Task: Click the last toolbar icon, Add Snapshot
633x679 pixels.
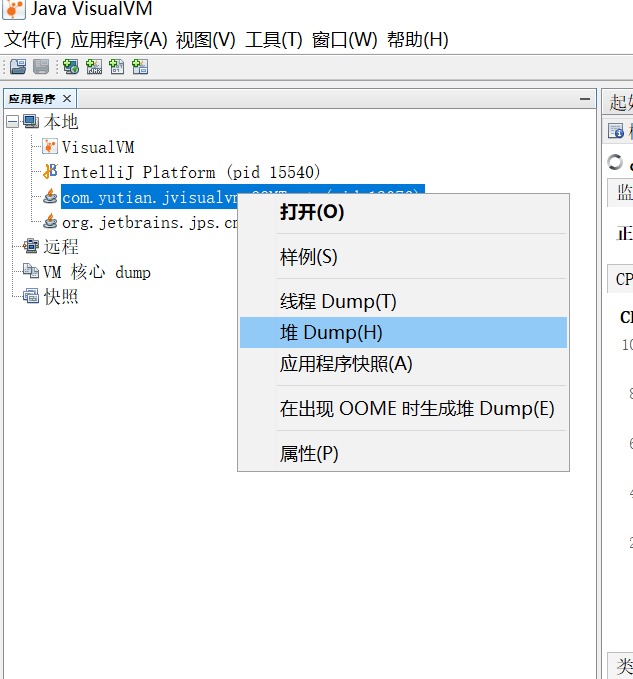Action: tap(140, 67)
